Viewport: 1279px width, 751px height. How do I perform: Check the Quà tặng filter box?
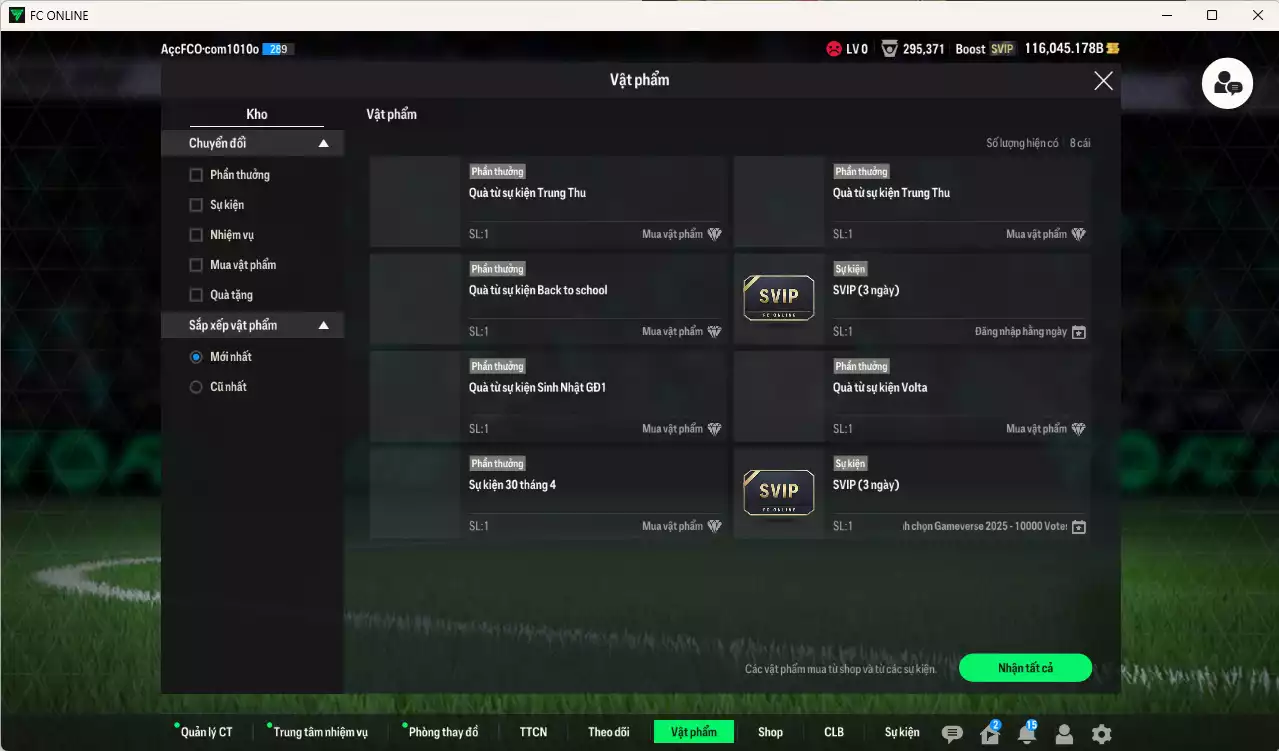click(196, 295)
